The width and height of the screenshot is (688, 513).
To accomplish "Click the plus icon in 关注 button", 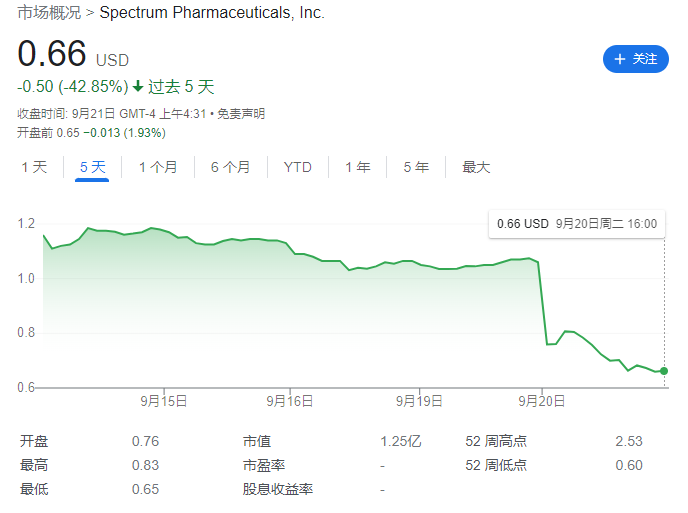I will coord(620,59).
